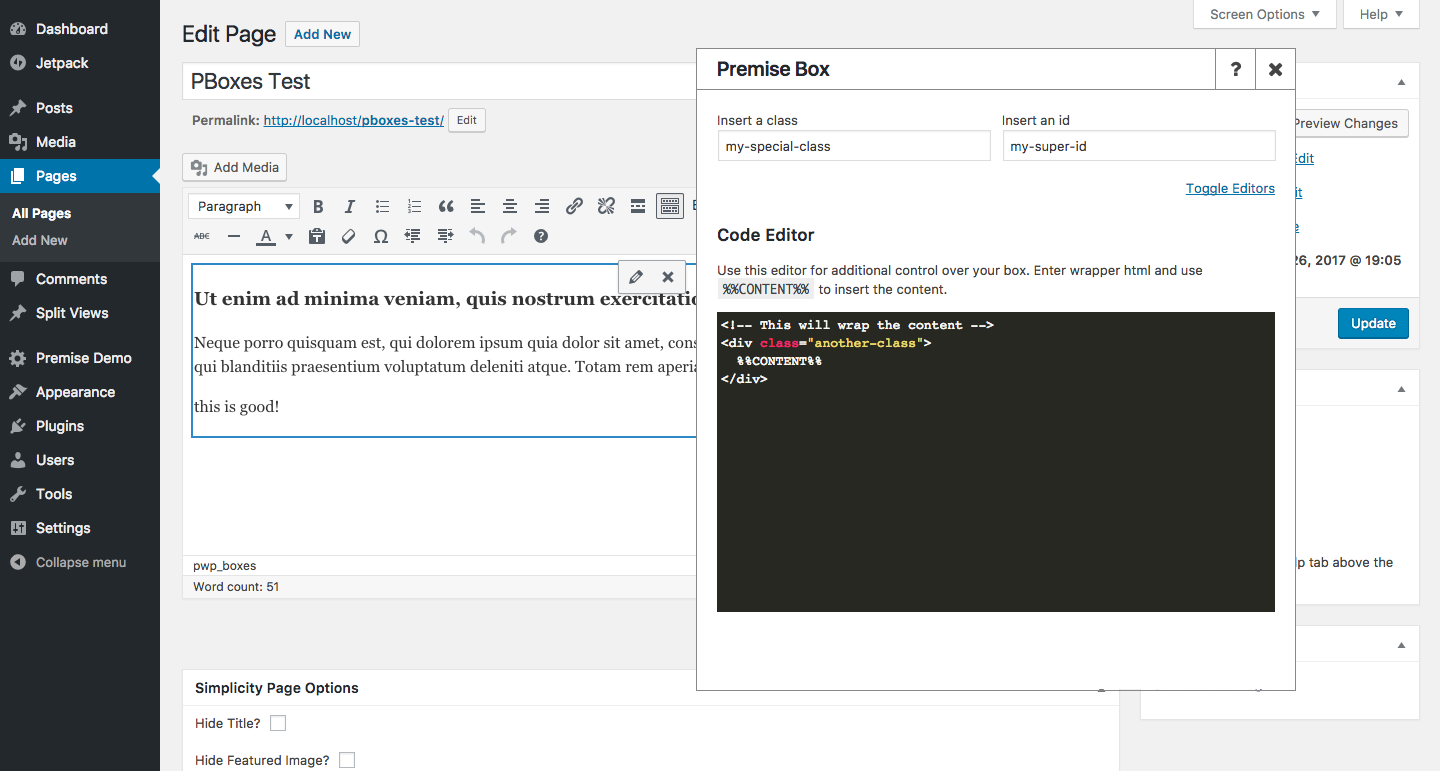The height and width of the screenshot is (771, 1440).
Task: Open the text color picker arrow
Action: click(x=289, y=237)
